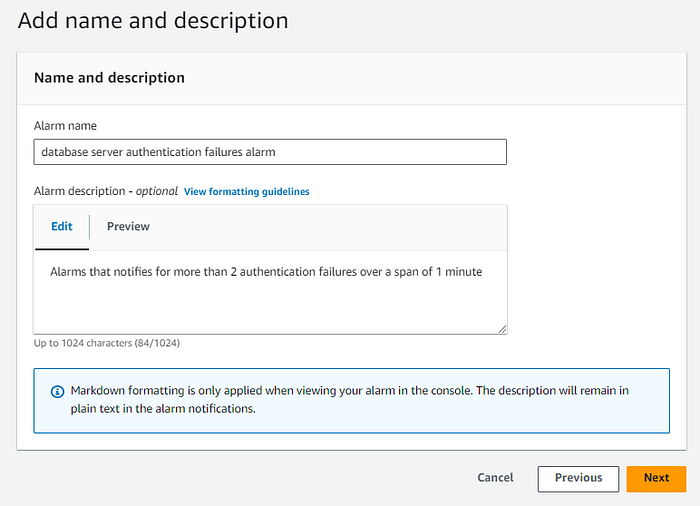Image resolution: width=700 pixels, height=506 pixels.
Task: Click the divider between Edit and Preview
Action: [89, 227]
